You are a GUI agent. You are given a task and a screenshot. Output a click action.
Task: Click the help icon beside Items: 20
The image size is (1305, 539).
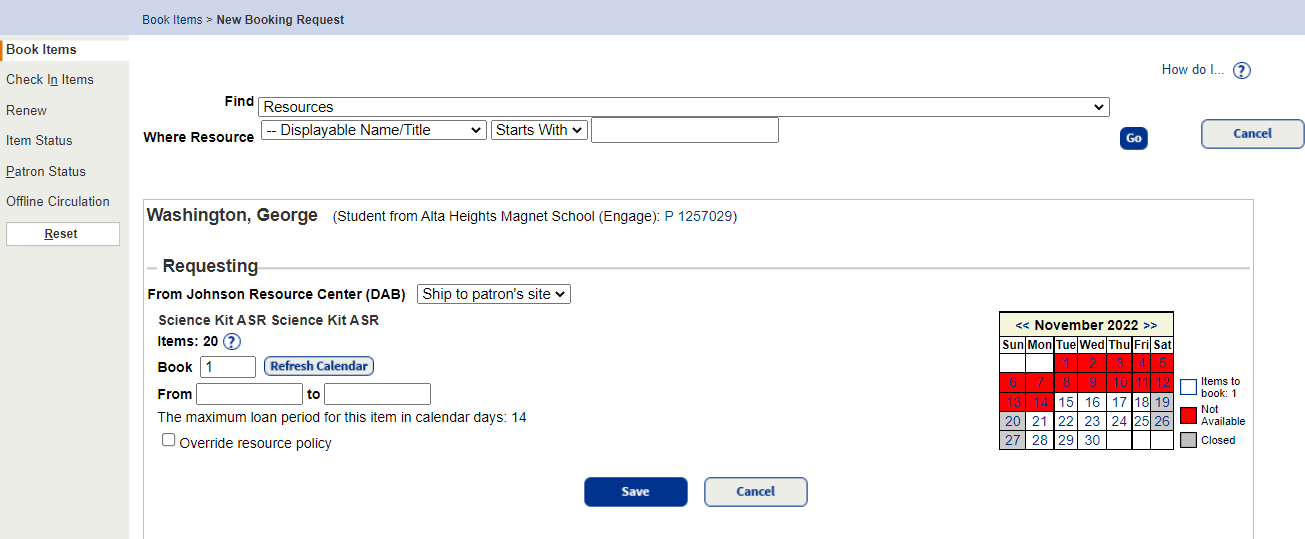click(231, 342)
